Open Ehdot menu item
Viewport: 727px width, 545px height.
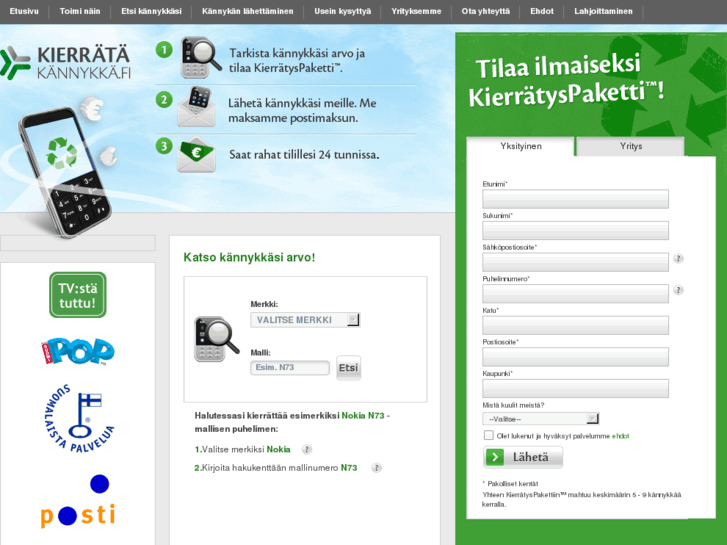[542, 11]
